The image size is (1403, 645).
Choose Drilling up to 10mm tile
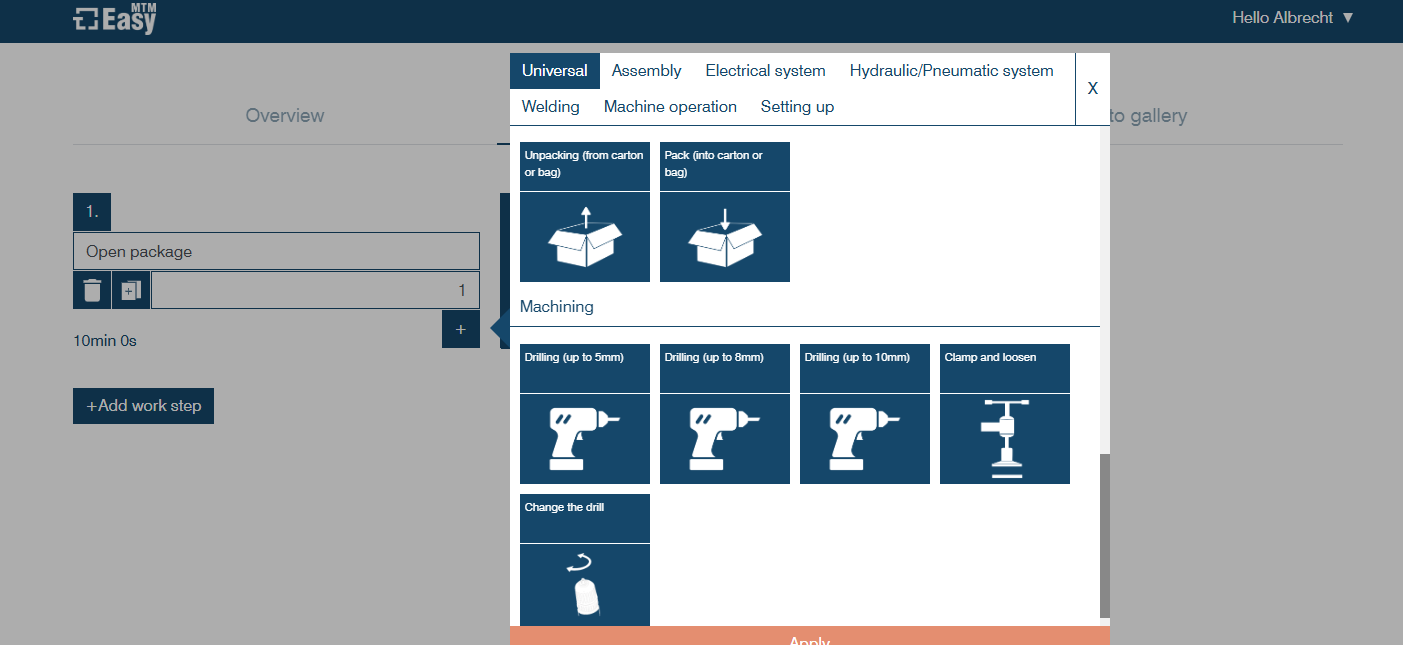click(x=865, y=414)
